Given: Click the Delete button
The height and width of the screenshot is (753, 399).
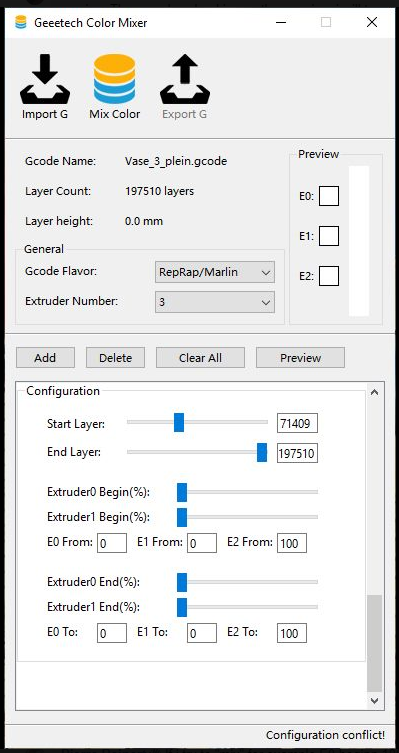Looking at the screenshot, I should tap(115, 358).
